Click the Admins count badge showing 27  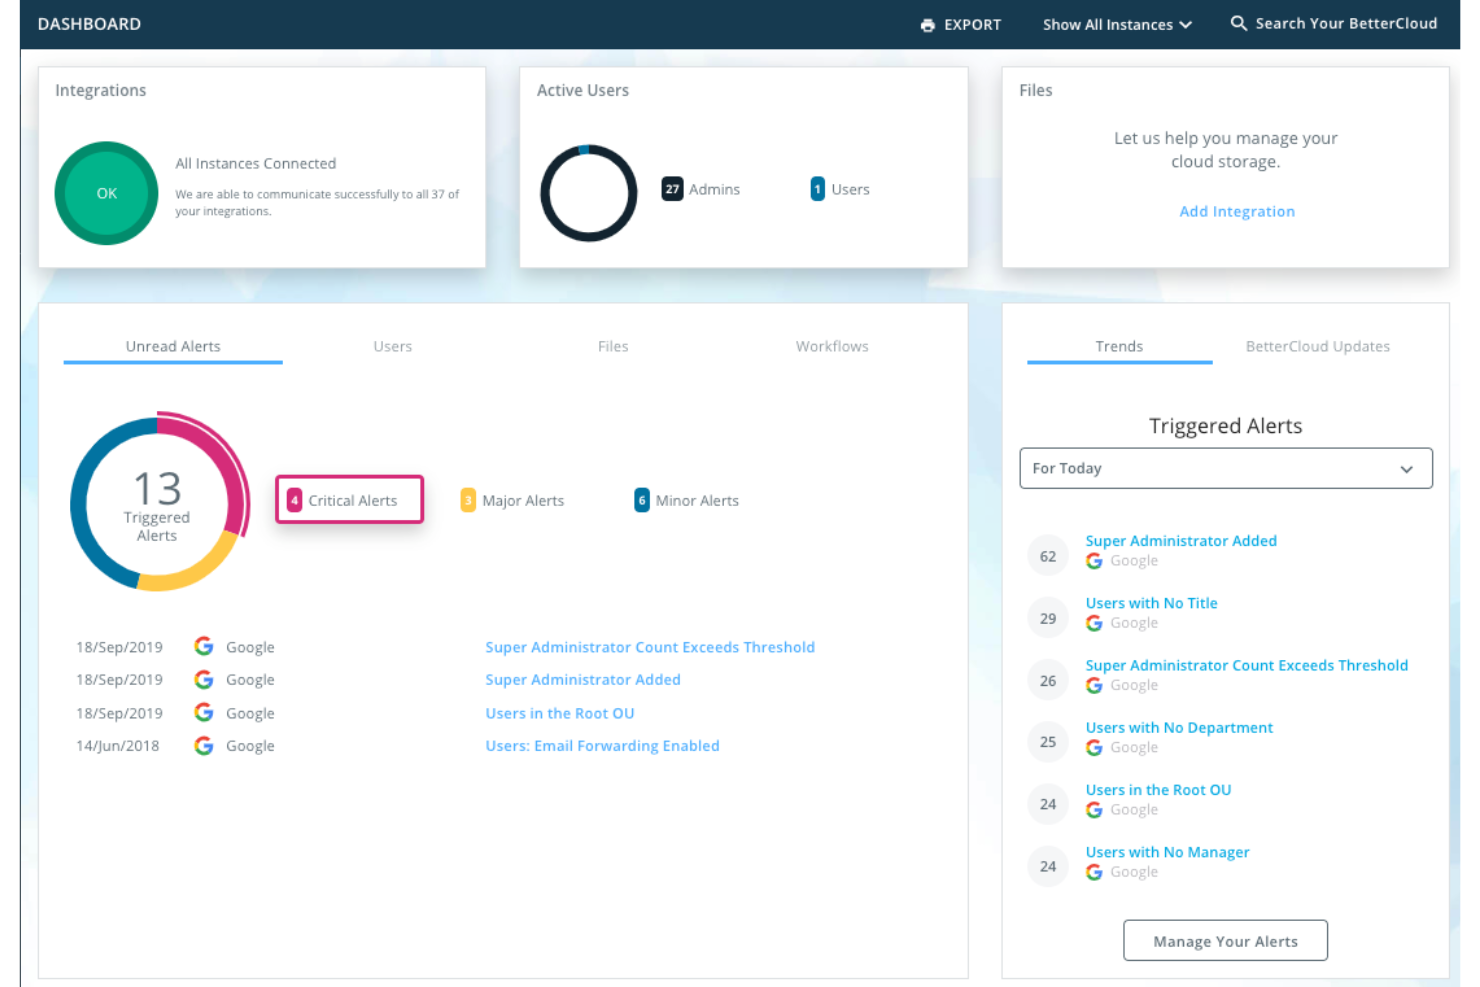[671, 189]
